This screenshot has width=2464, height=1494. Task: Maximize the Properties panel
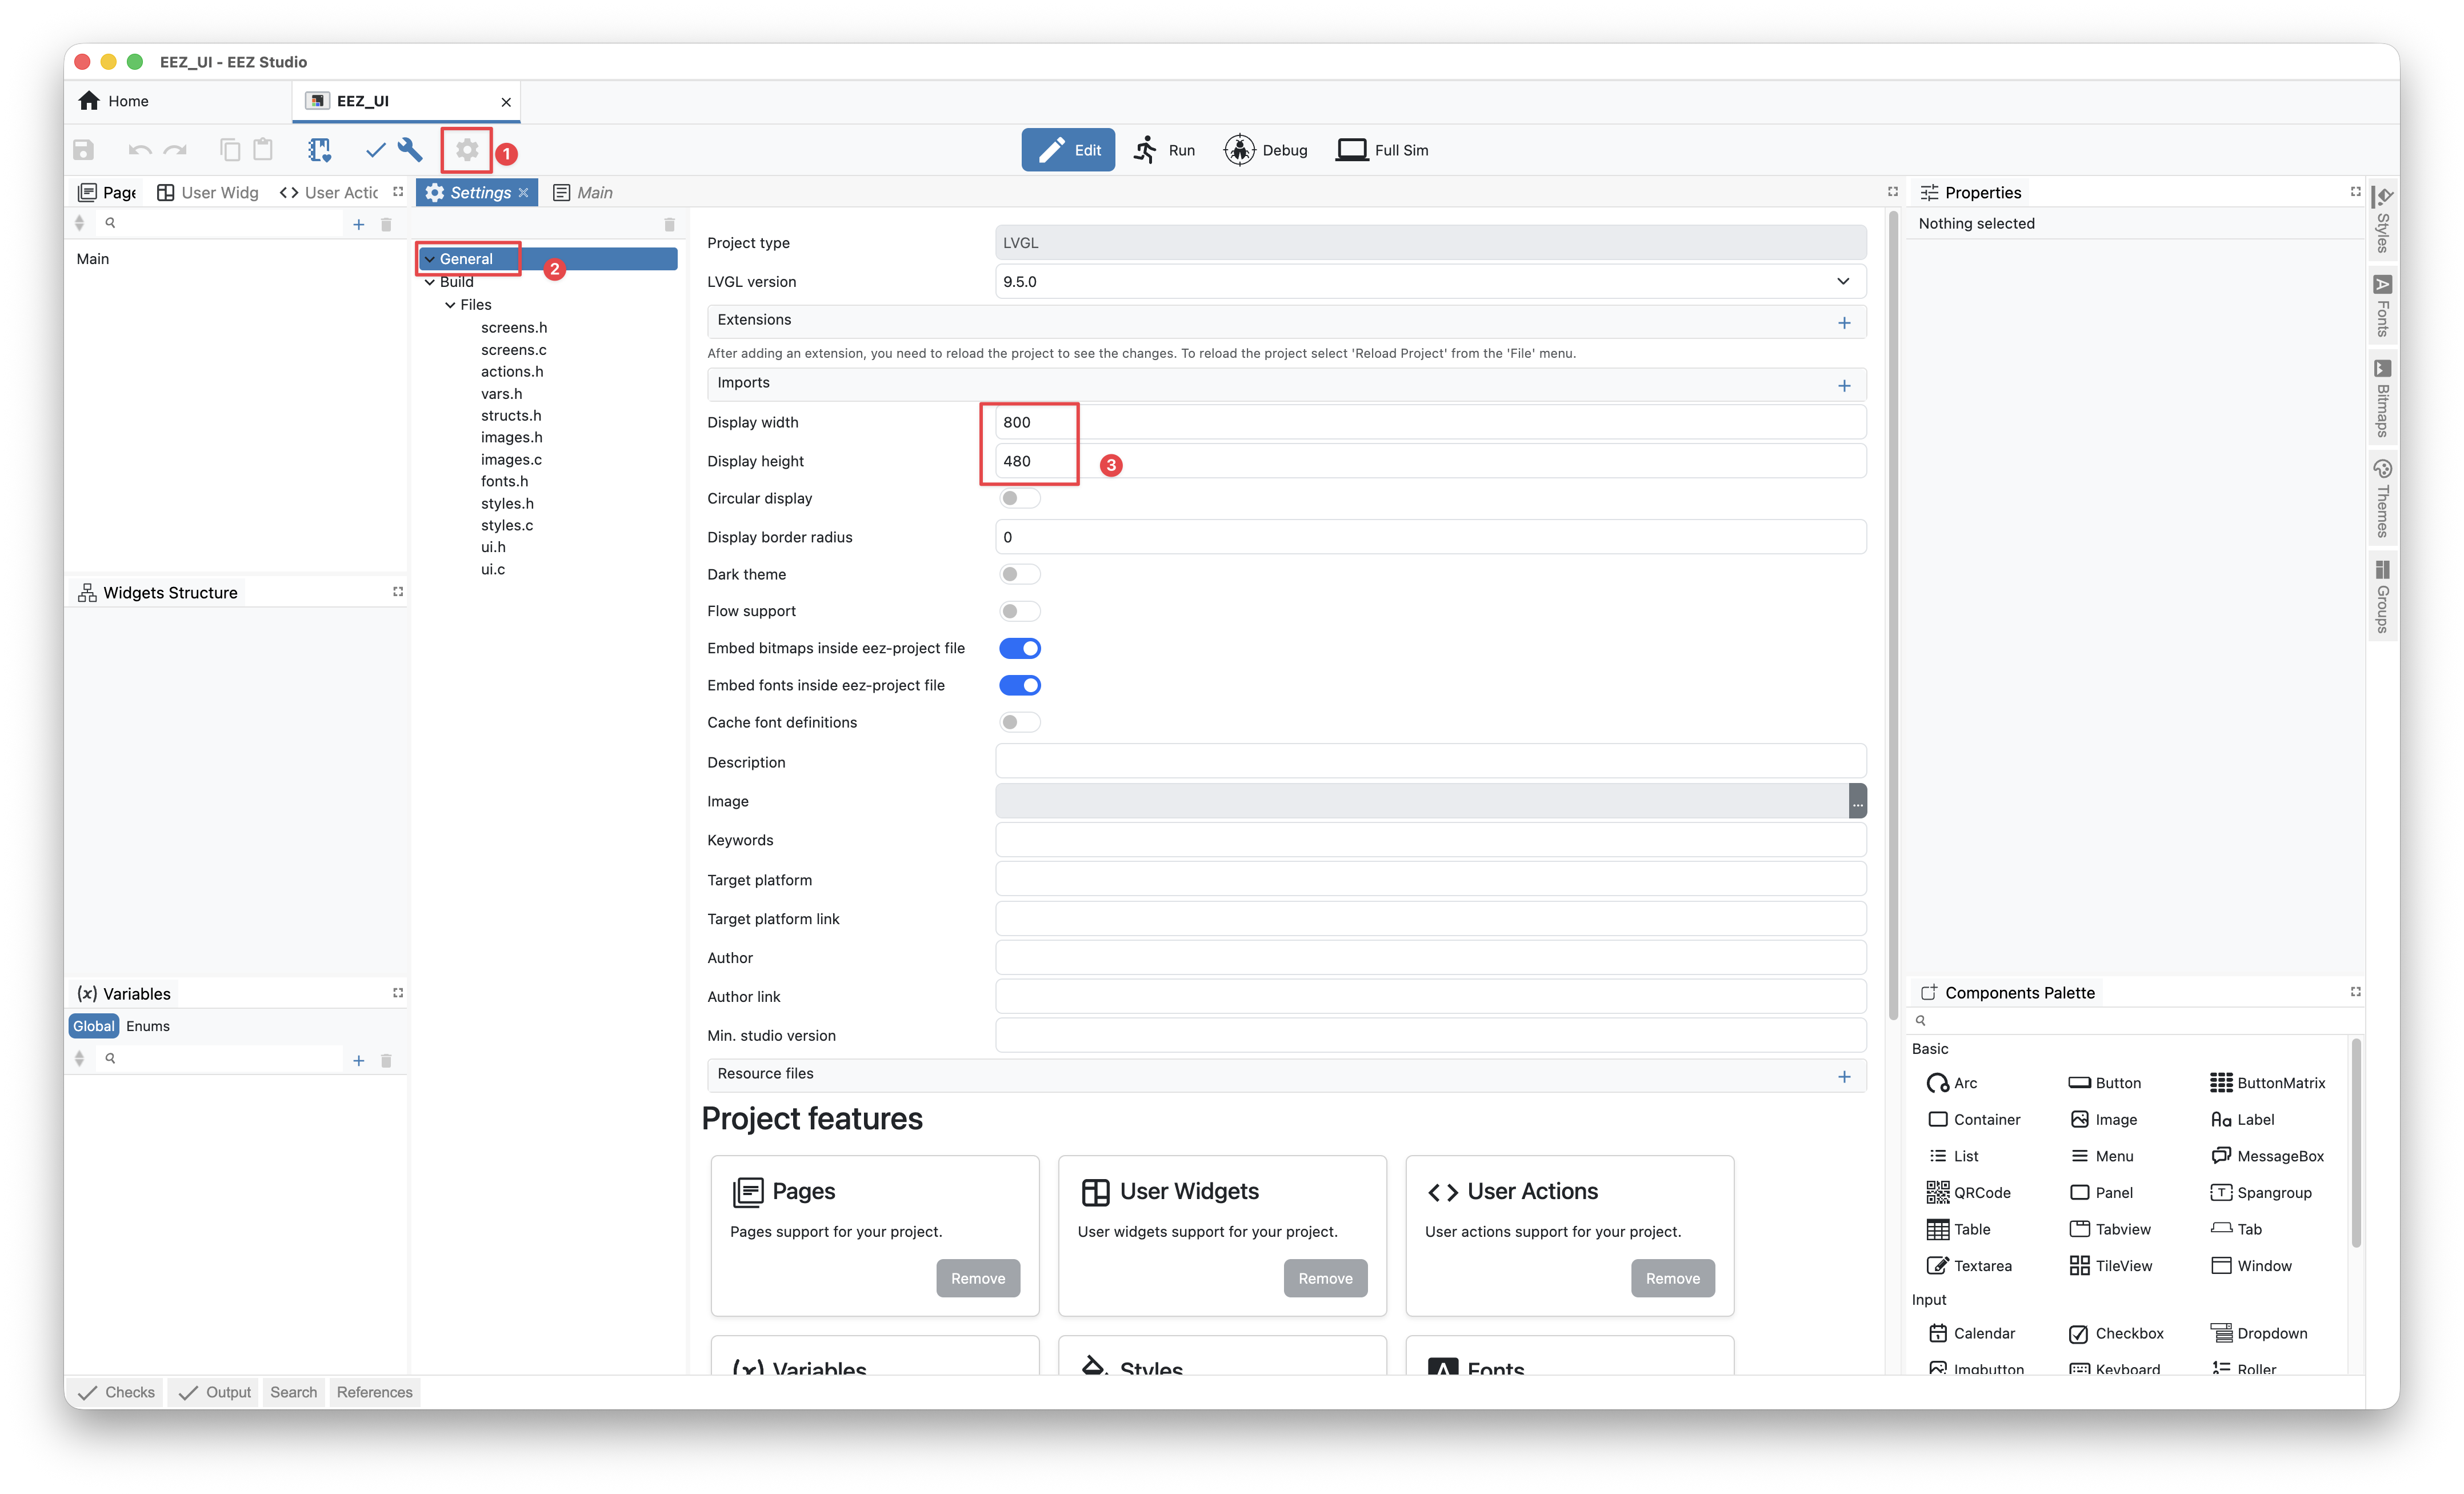(x=2355, y=192)
